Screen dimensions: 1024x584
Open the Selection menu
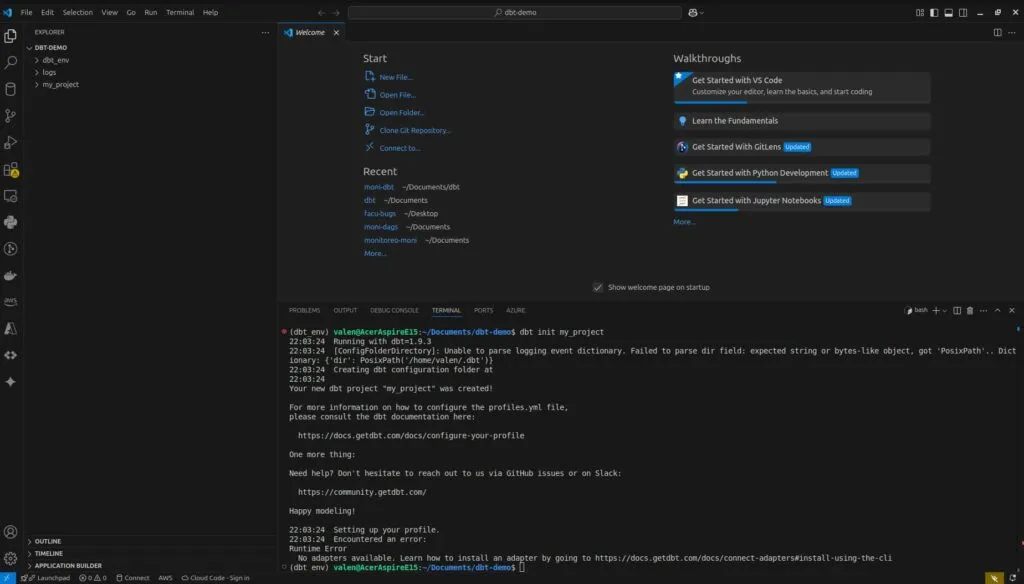(x=77, y=12)
